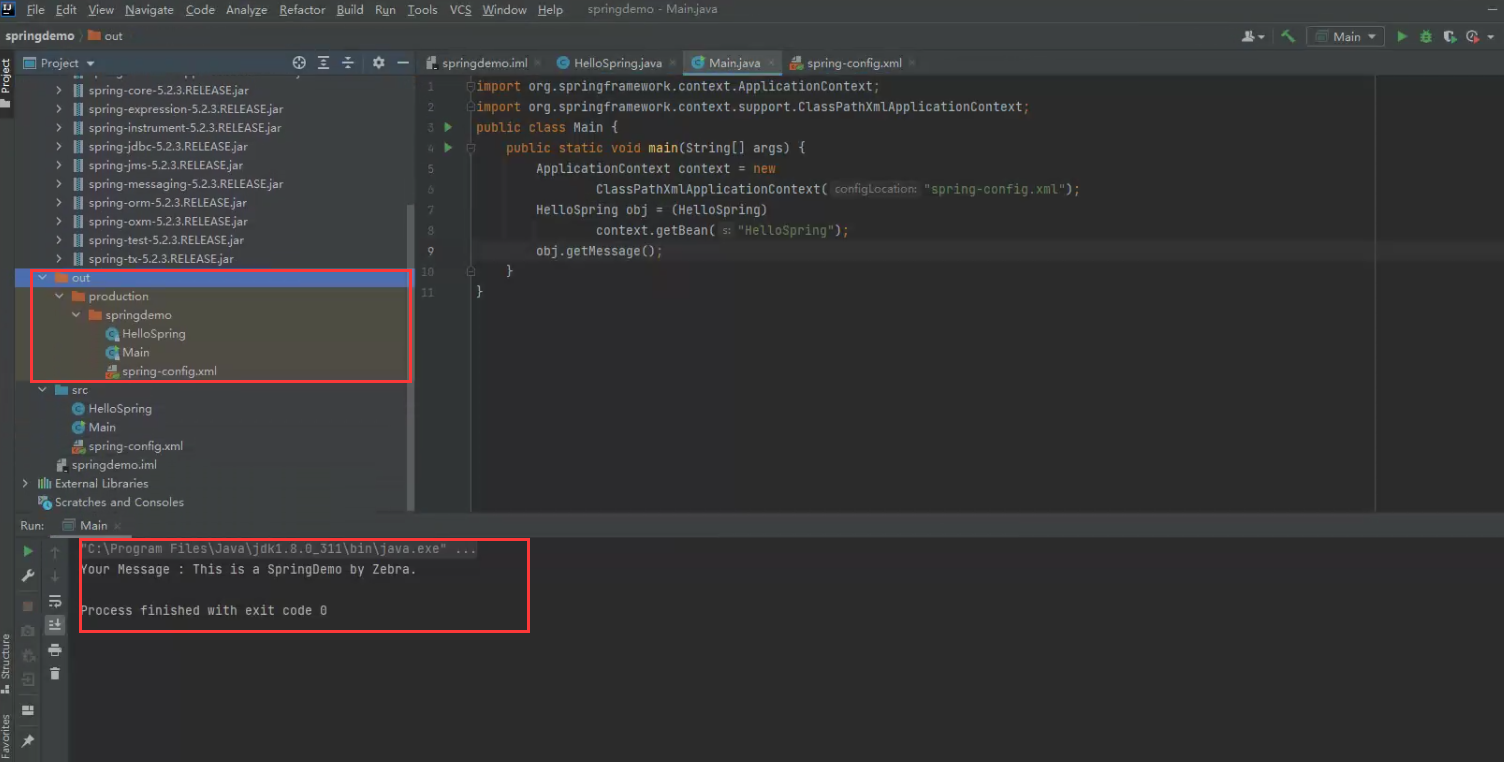Expand all in the Project panel toolbar
This screenshot has width=1504, height=762.
click(x=324, y=62)
